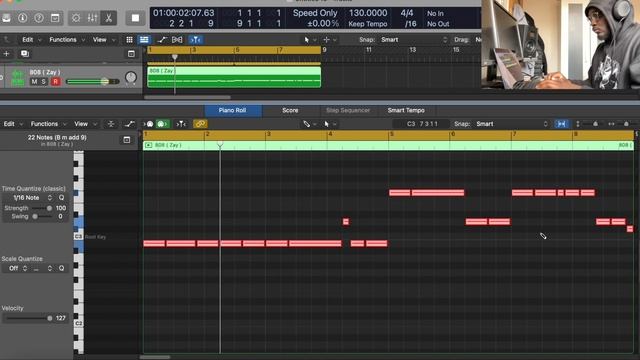This screenshot has height=360, width=640.
Task: Click the 808 (Zay) pan knob
Action: pyautogui.click(x=131, y=77)
